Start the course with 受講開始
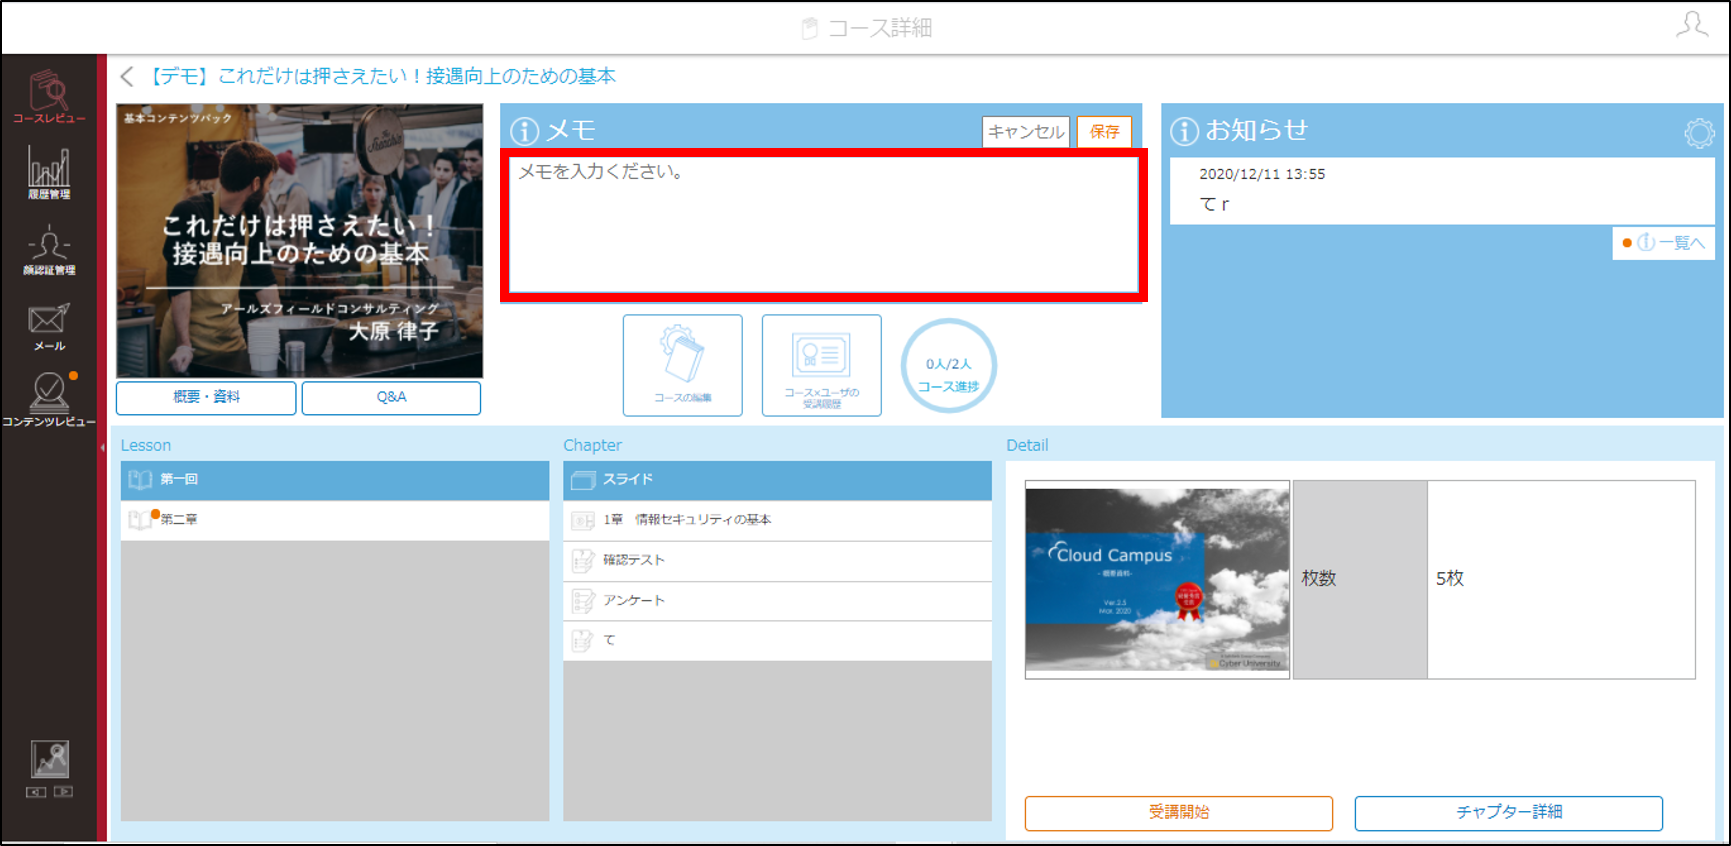The height and width of the screenshot is (846, 1731). (1179, 813)
